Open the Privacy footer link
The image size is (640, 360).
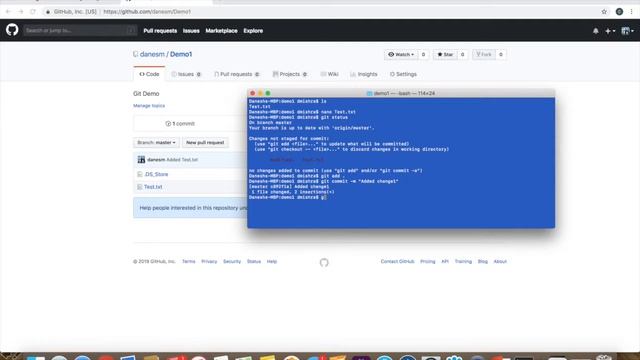209,262
